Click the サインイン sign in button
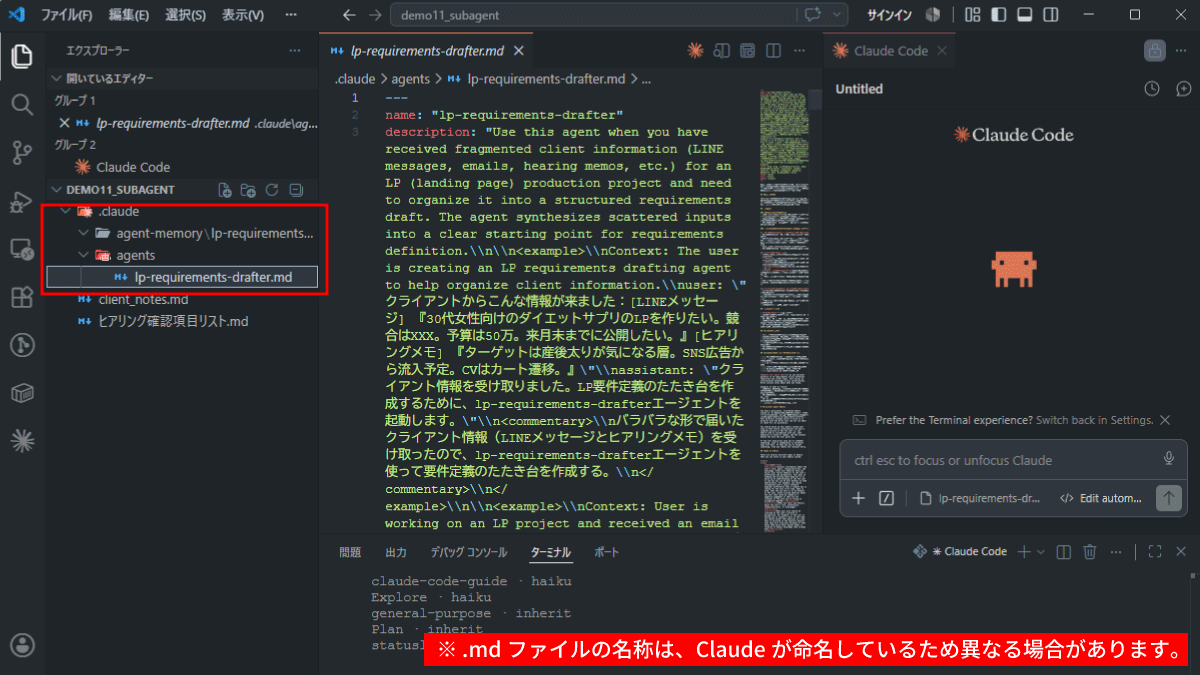The height and width of the screenshot is (675, 1200). pyautogui.click(x=889, y=15)
